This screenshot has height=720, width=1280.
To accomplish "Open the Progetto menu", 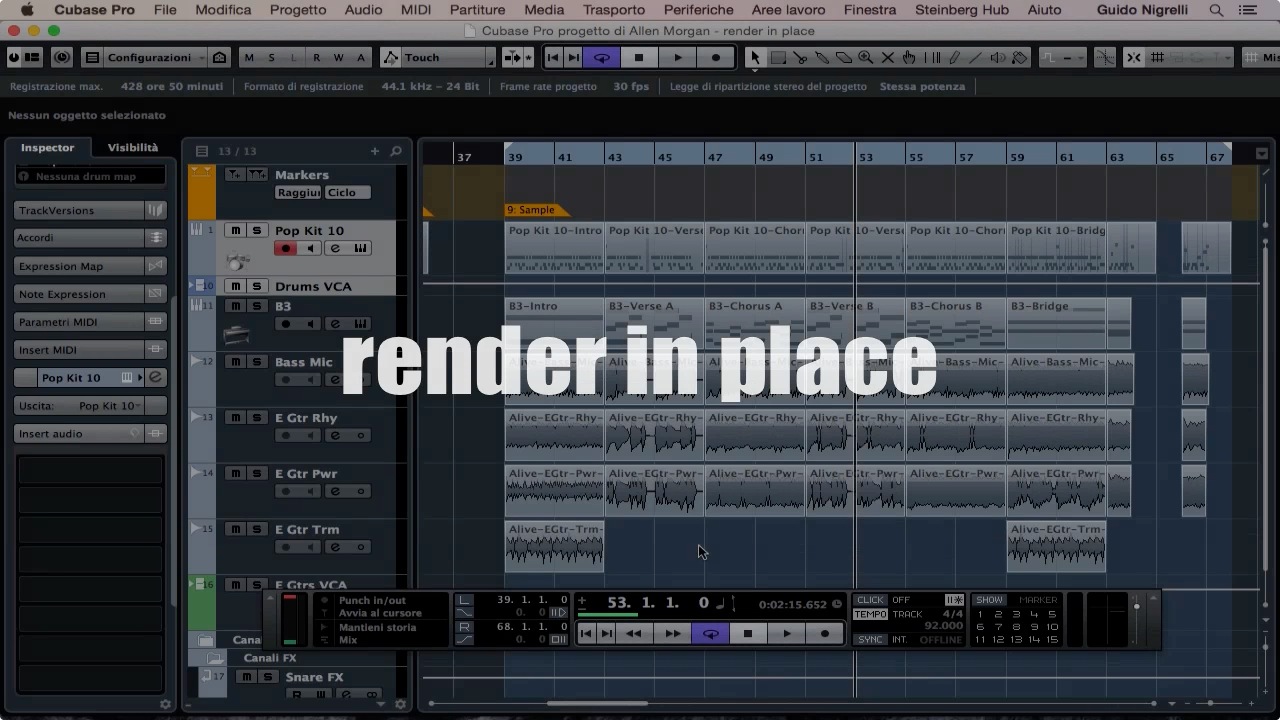I will pos(298,10).
